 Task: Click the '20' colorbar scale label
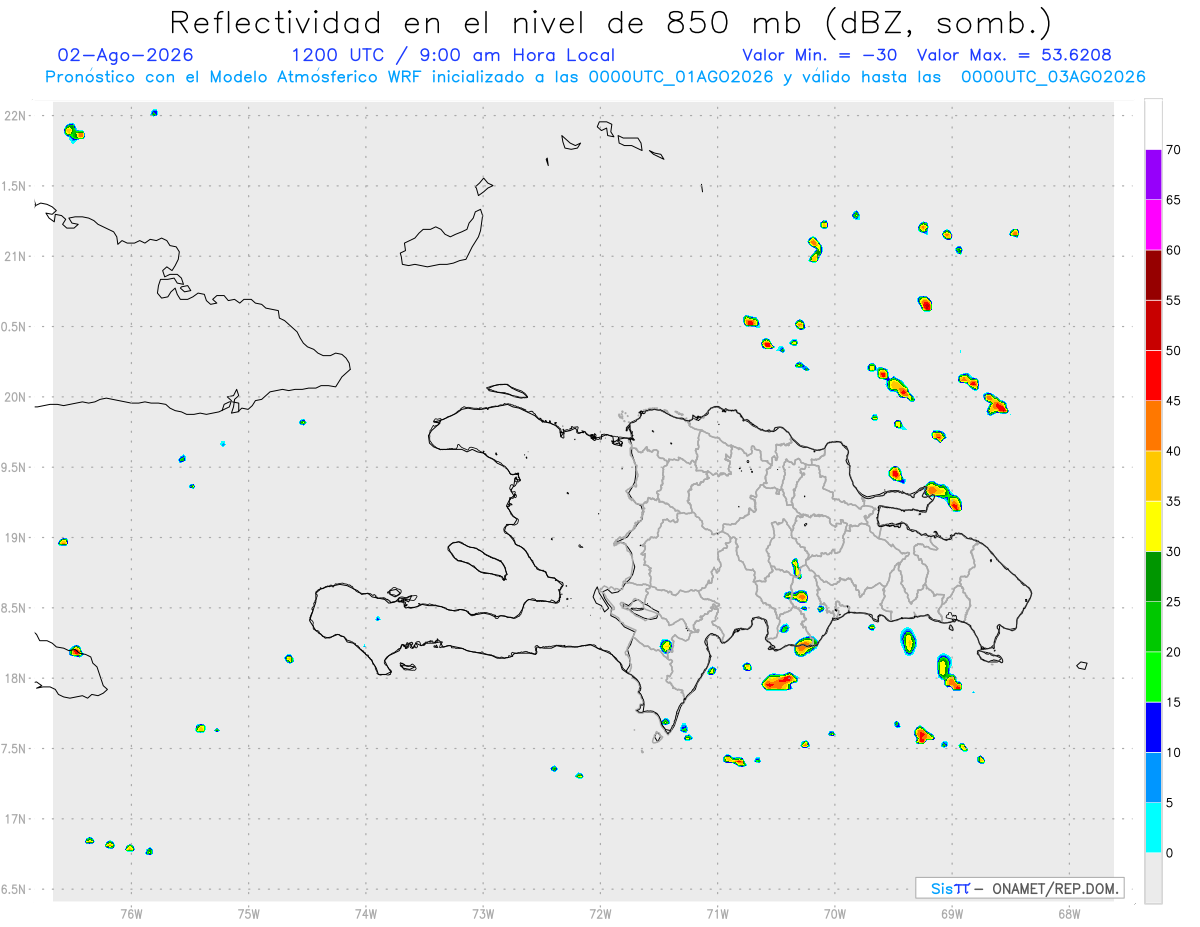tap(1174, 652)
